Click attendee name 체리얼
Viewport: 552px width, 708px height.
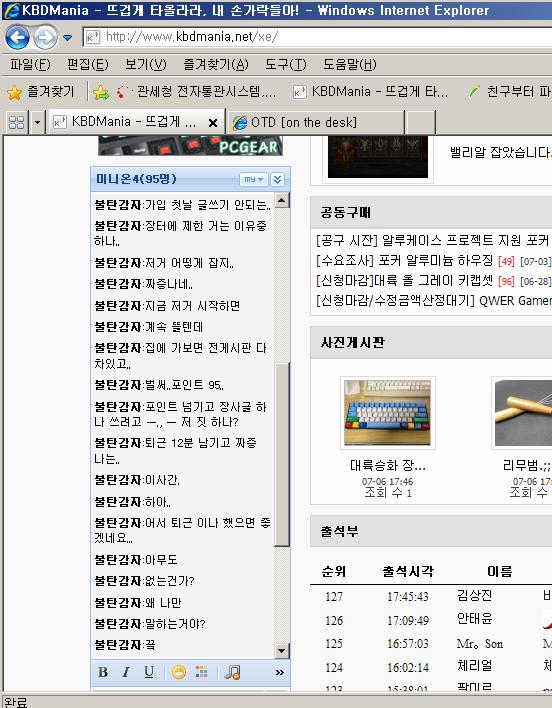[474, 666]
